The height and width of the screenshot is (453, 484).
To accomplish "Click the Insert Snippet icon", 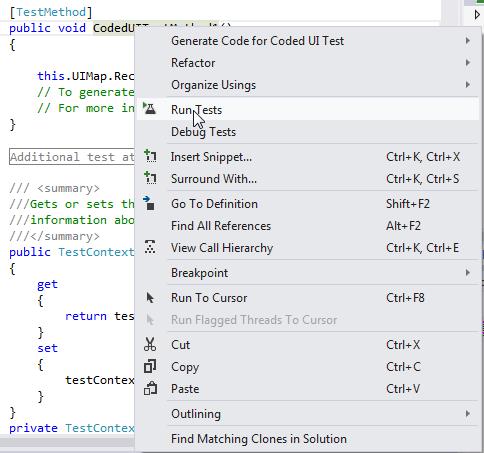I will 150,156.
